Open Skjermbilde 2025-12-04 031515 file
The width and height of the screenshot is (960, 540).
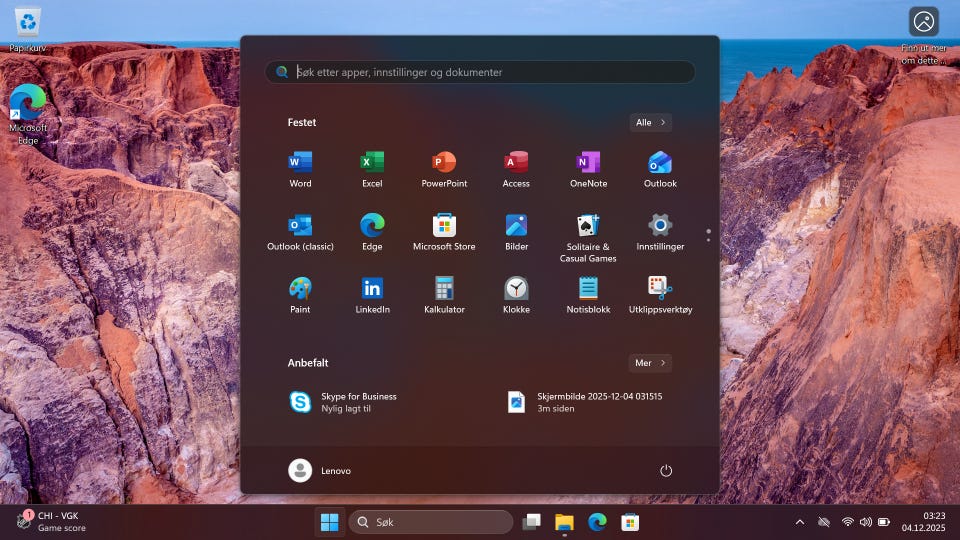click(x=585, y=402)
